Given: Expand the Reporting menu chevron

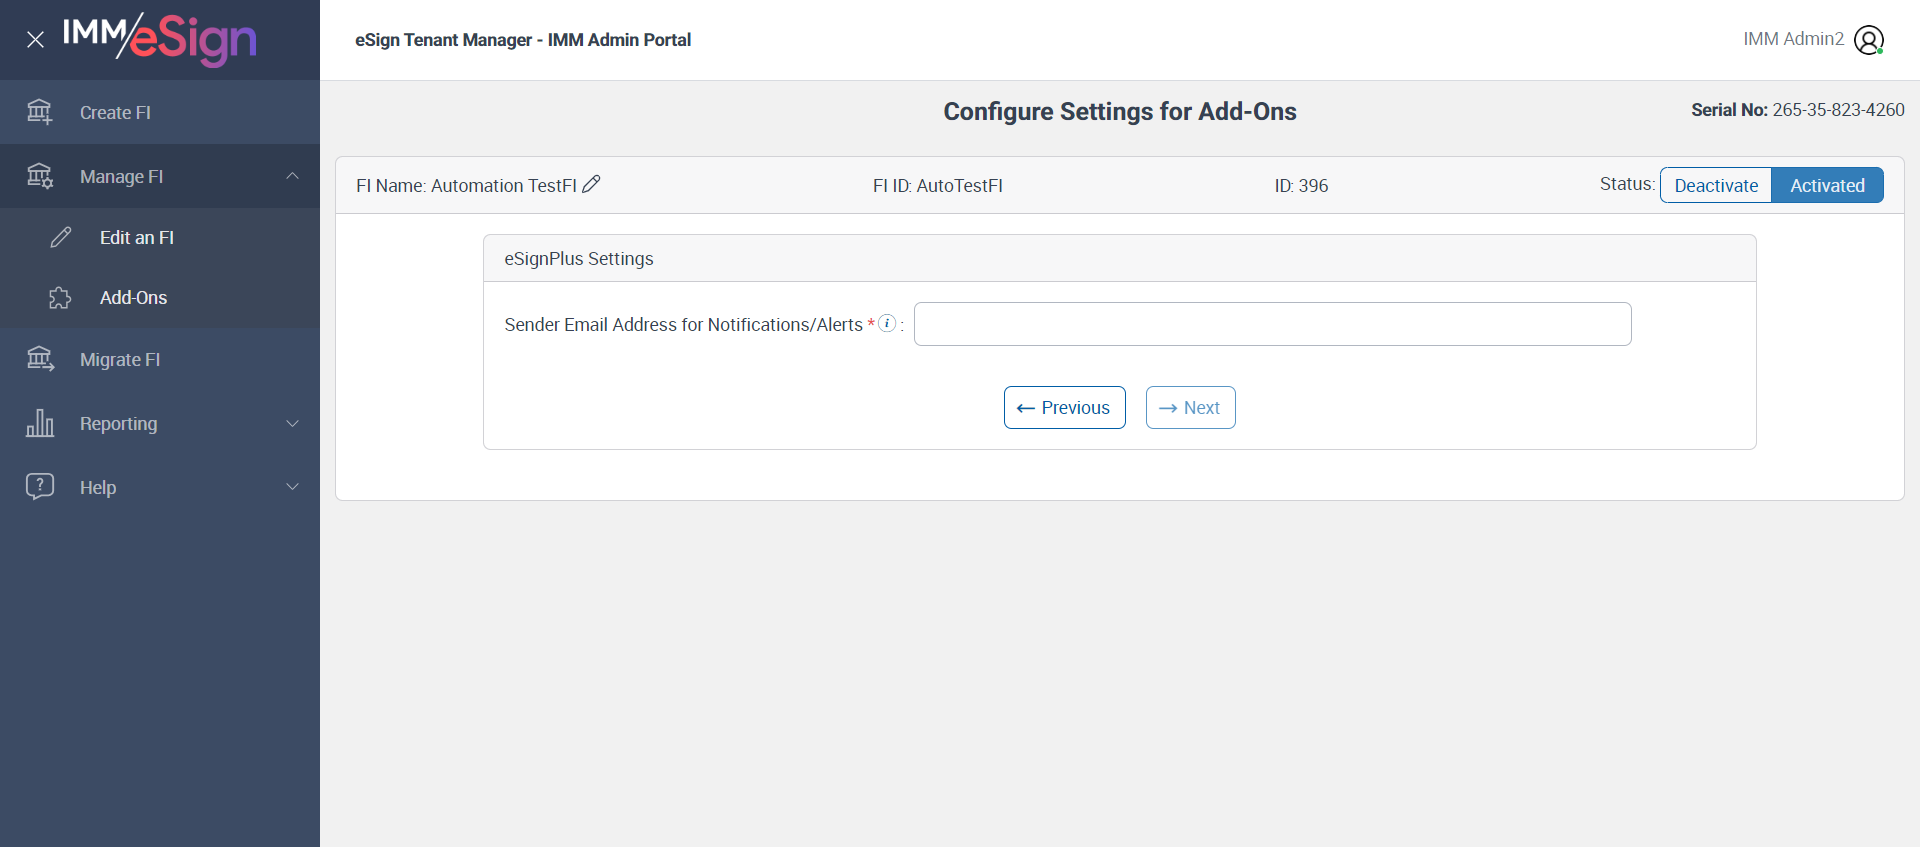Looking at the screenshot, I should (x=292, y=423).
